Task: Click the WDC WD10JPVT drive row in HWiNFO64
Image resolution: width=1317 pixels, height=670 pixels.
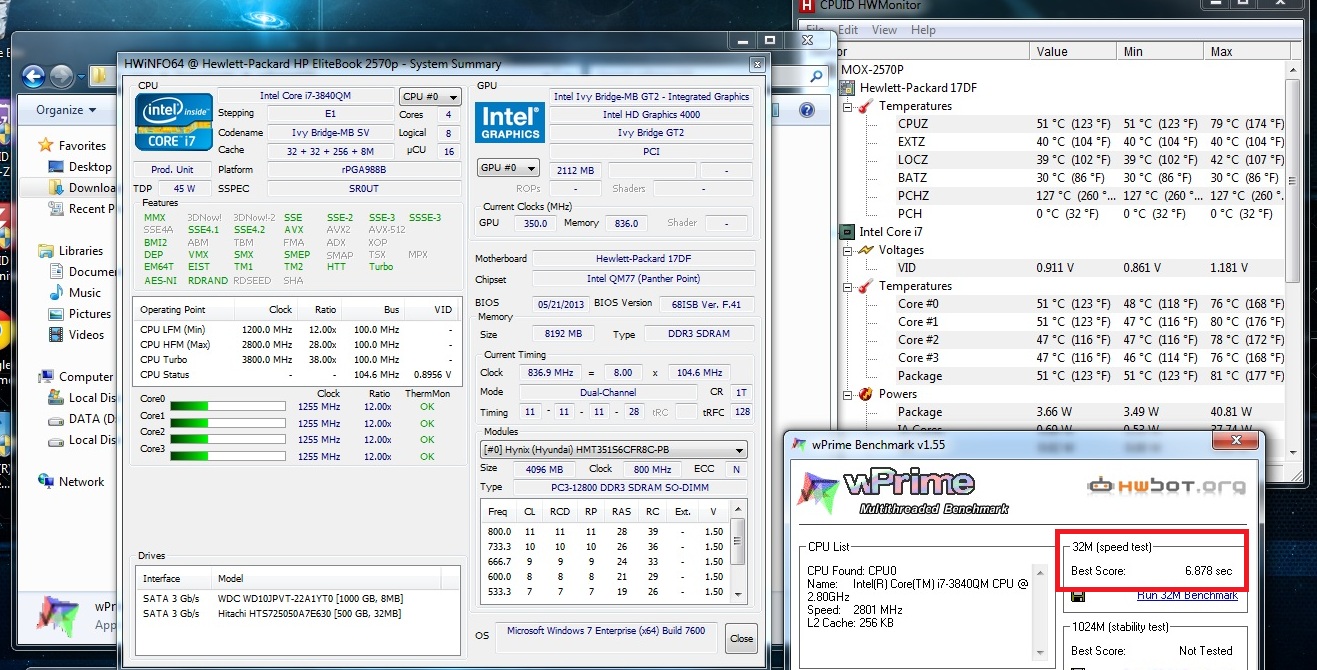Action: coord(298,598)
